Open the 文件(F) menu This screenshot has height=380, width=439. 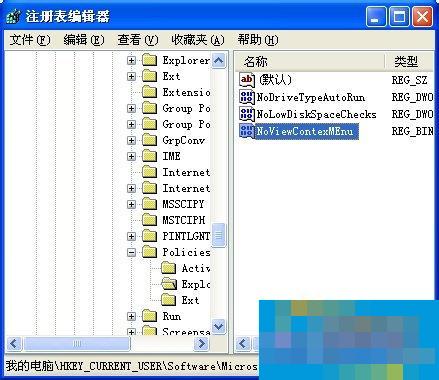point(30,40)
